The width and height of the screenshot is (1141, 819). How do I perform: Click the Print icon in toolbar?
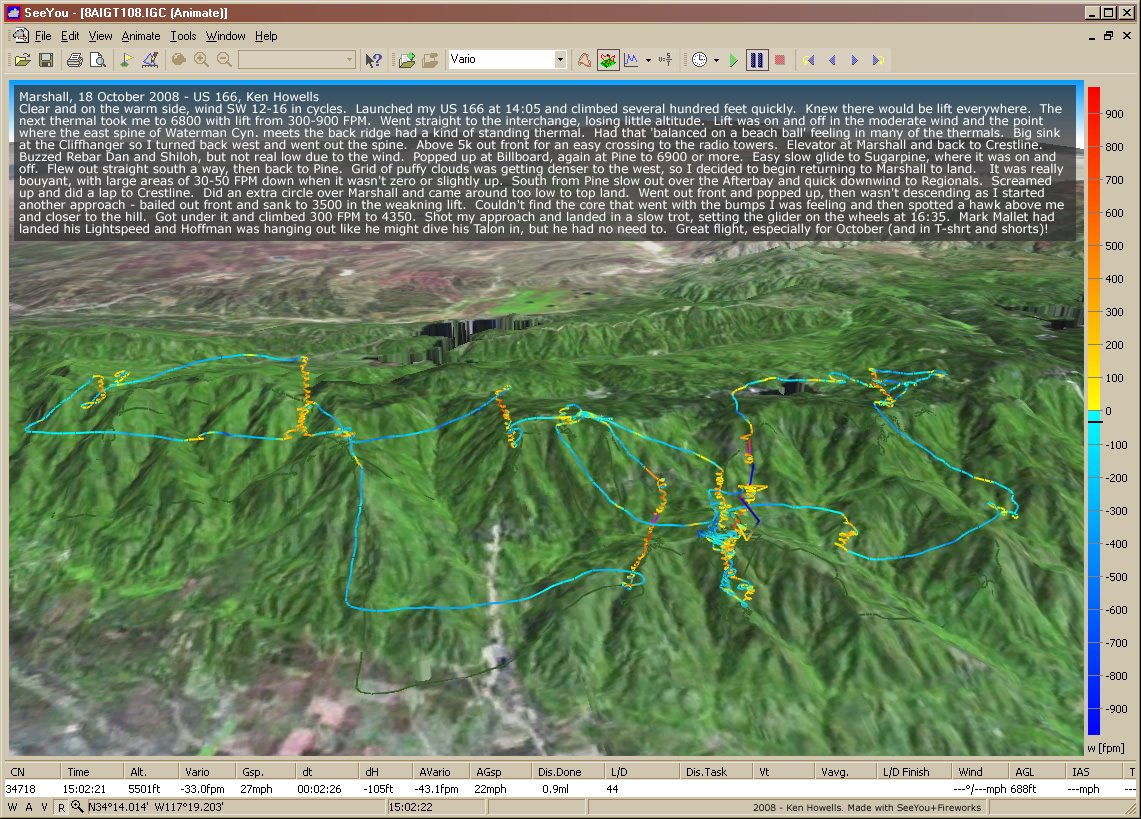[x=74, y=60]
